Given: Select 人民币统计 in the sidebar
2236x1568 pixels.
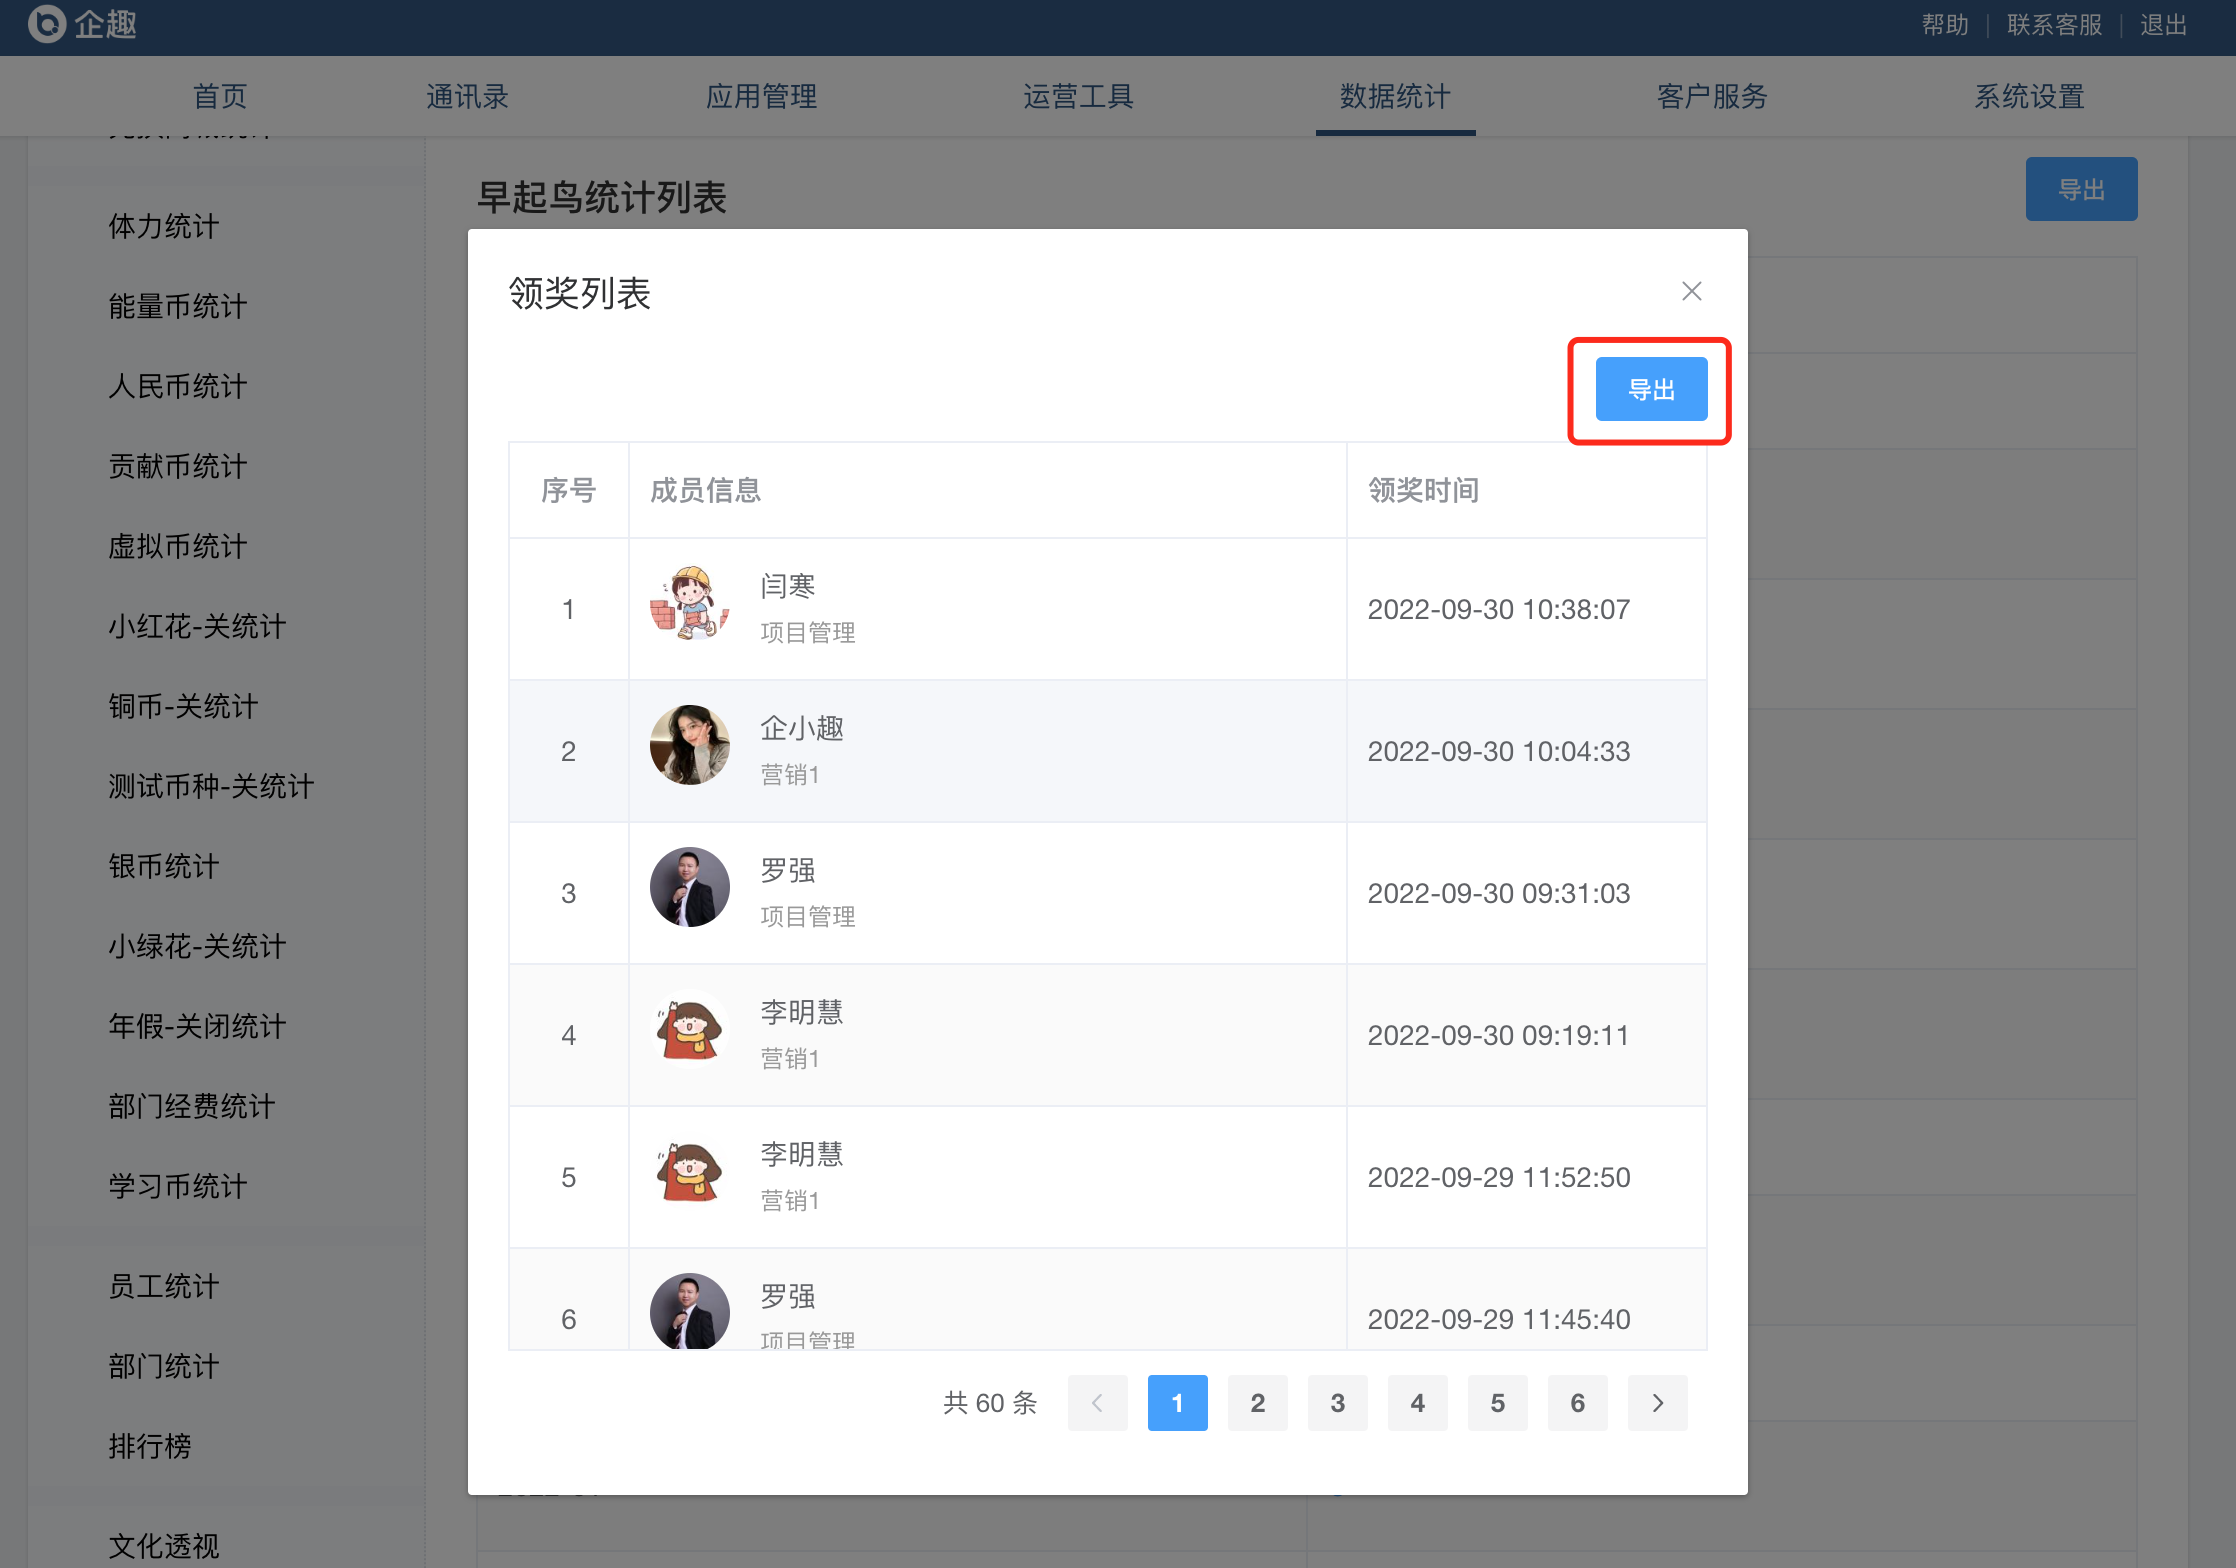Looking at the screenshot, I should point(178,386).
